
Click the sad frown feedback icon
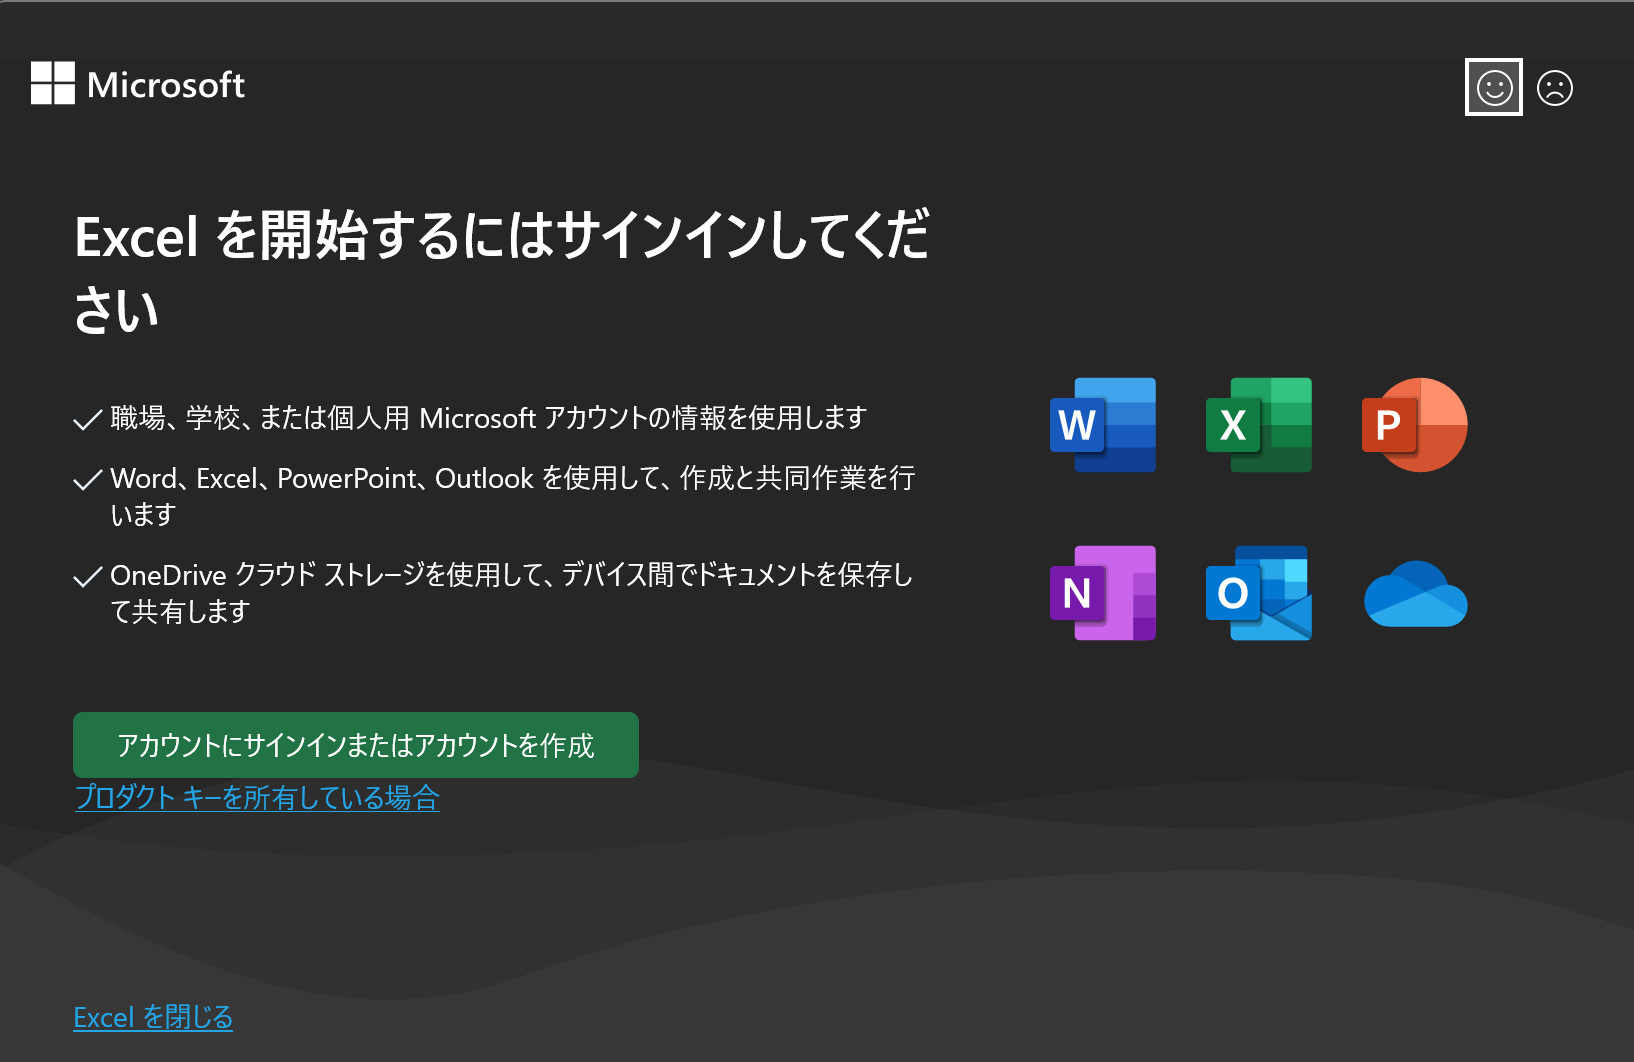[1555, 88]
